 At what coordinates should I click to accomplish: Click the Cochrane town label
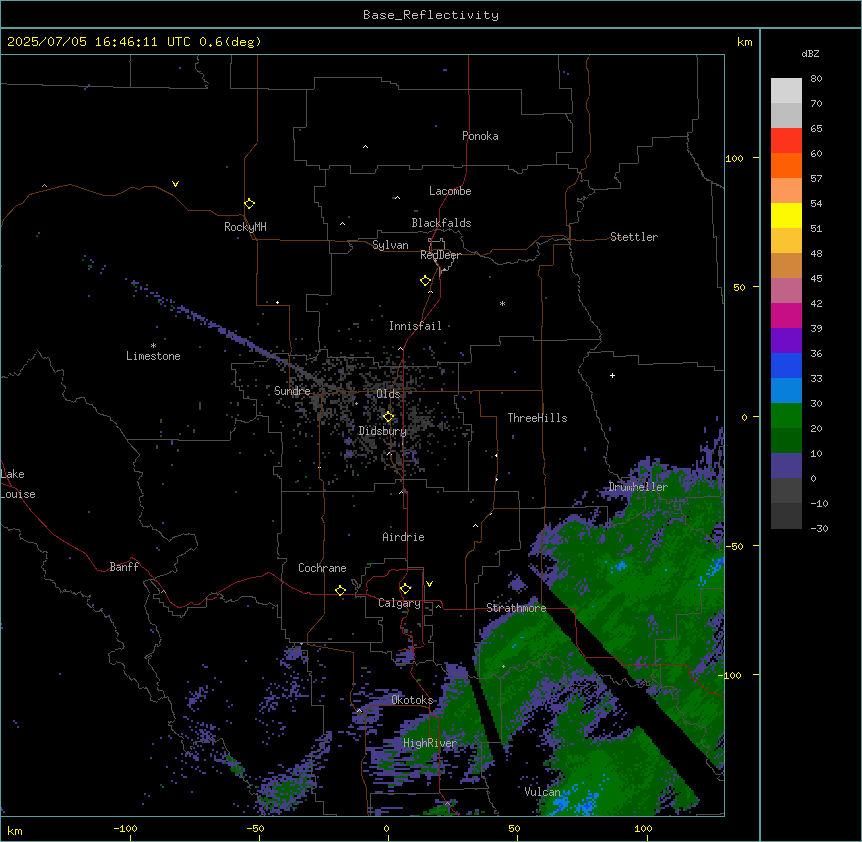click(x=322, y=568)
